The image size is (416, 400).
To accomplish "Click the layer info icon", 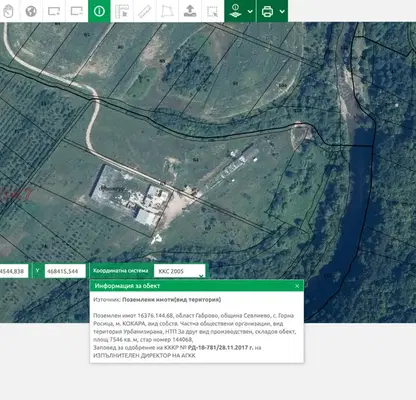I will (236, 11).
